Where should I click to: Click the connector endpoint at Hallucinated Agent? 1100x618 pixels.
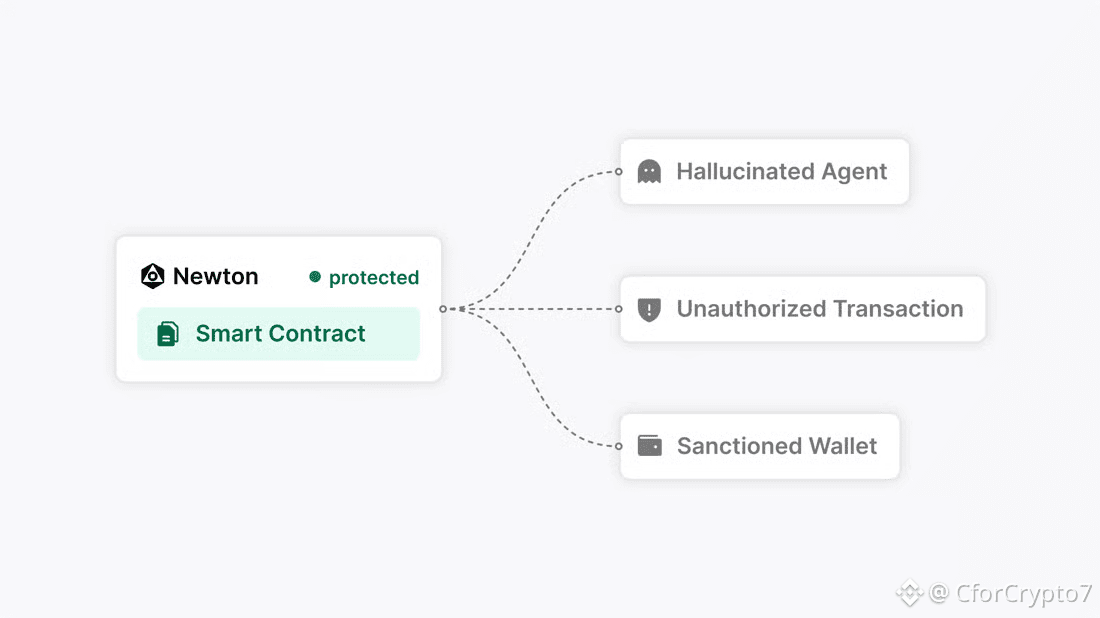(619, 171)
